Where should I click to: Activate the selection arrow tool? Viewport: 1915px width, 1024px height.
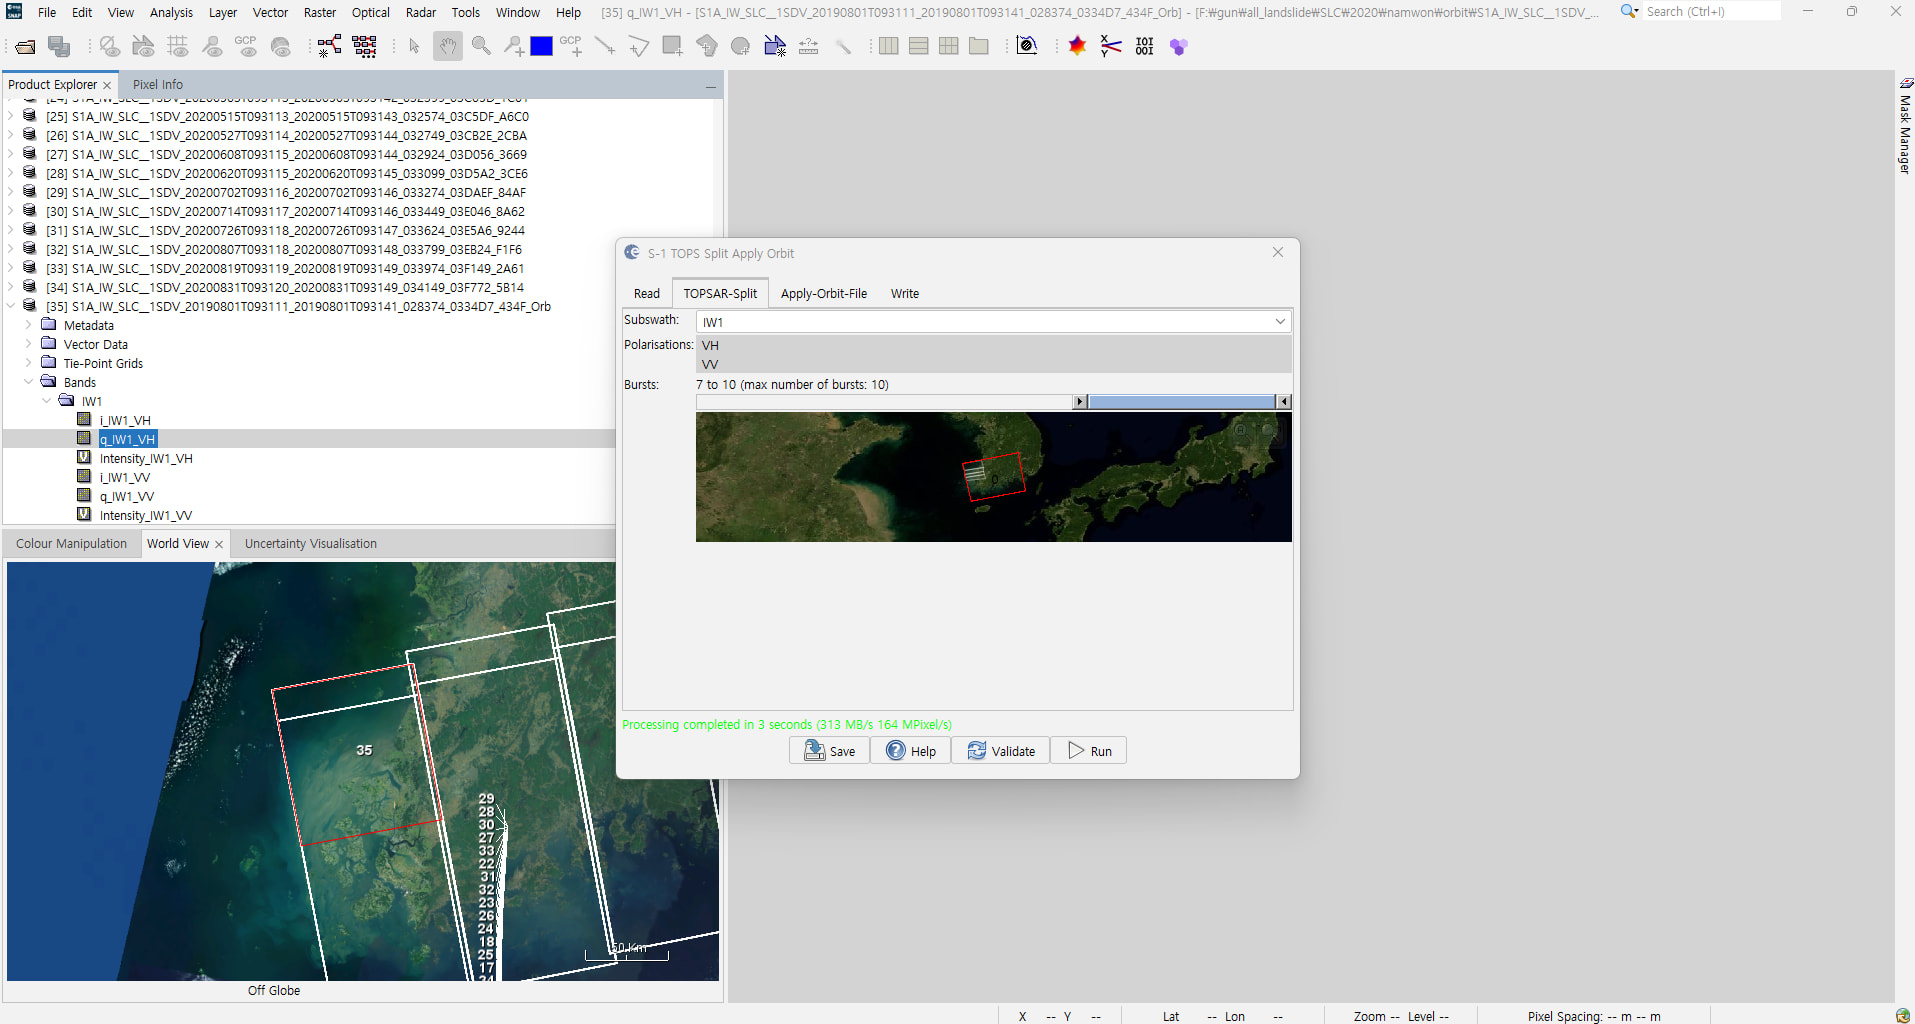click(414, 47)
